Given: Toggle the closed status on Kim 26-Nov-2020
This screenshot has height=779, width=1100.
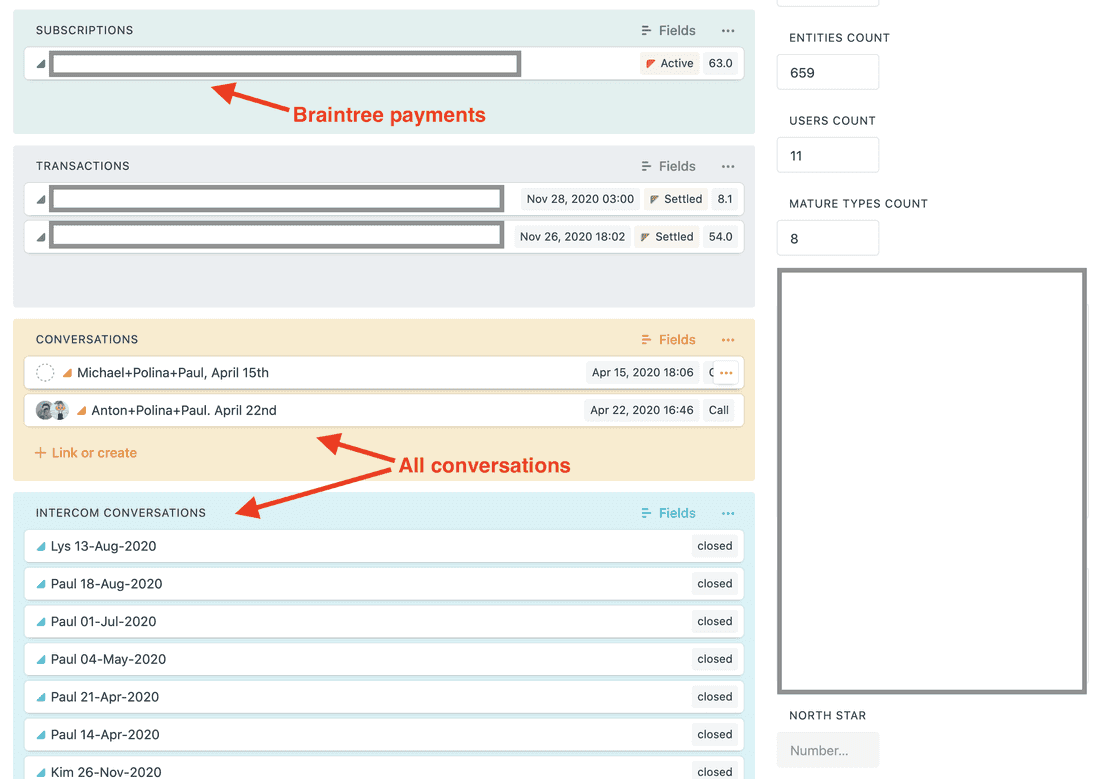Looking at the screenshot, I should pos(714,771).
